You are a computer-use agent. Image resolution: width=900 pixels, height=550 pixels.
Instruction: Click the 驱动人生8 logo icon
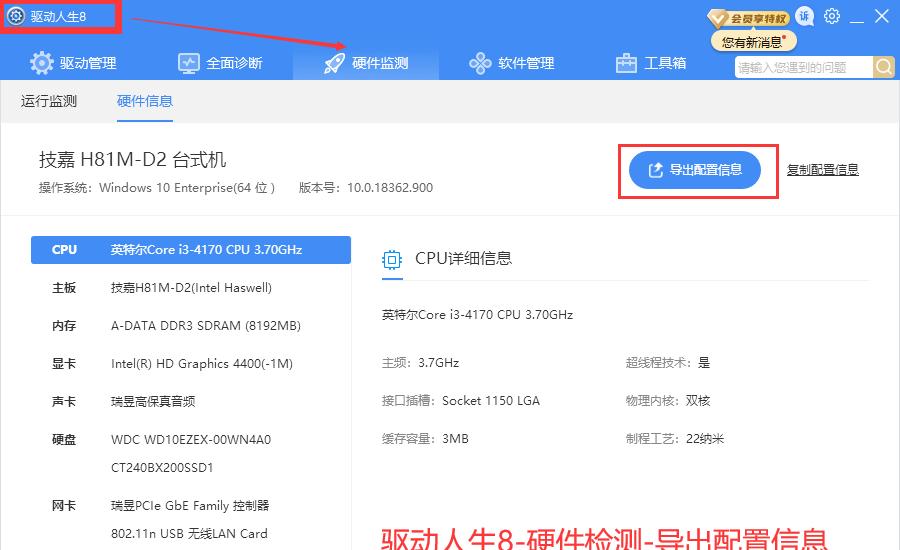click(15, 16)
